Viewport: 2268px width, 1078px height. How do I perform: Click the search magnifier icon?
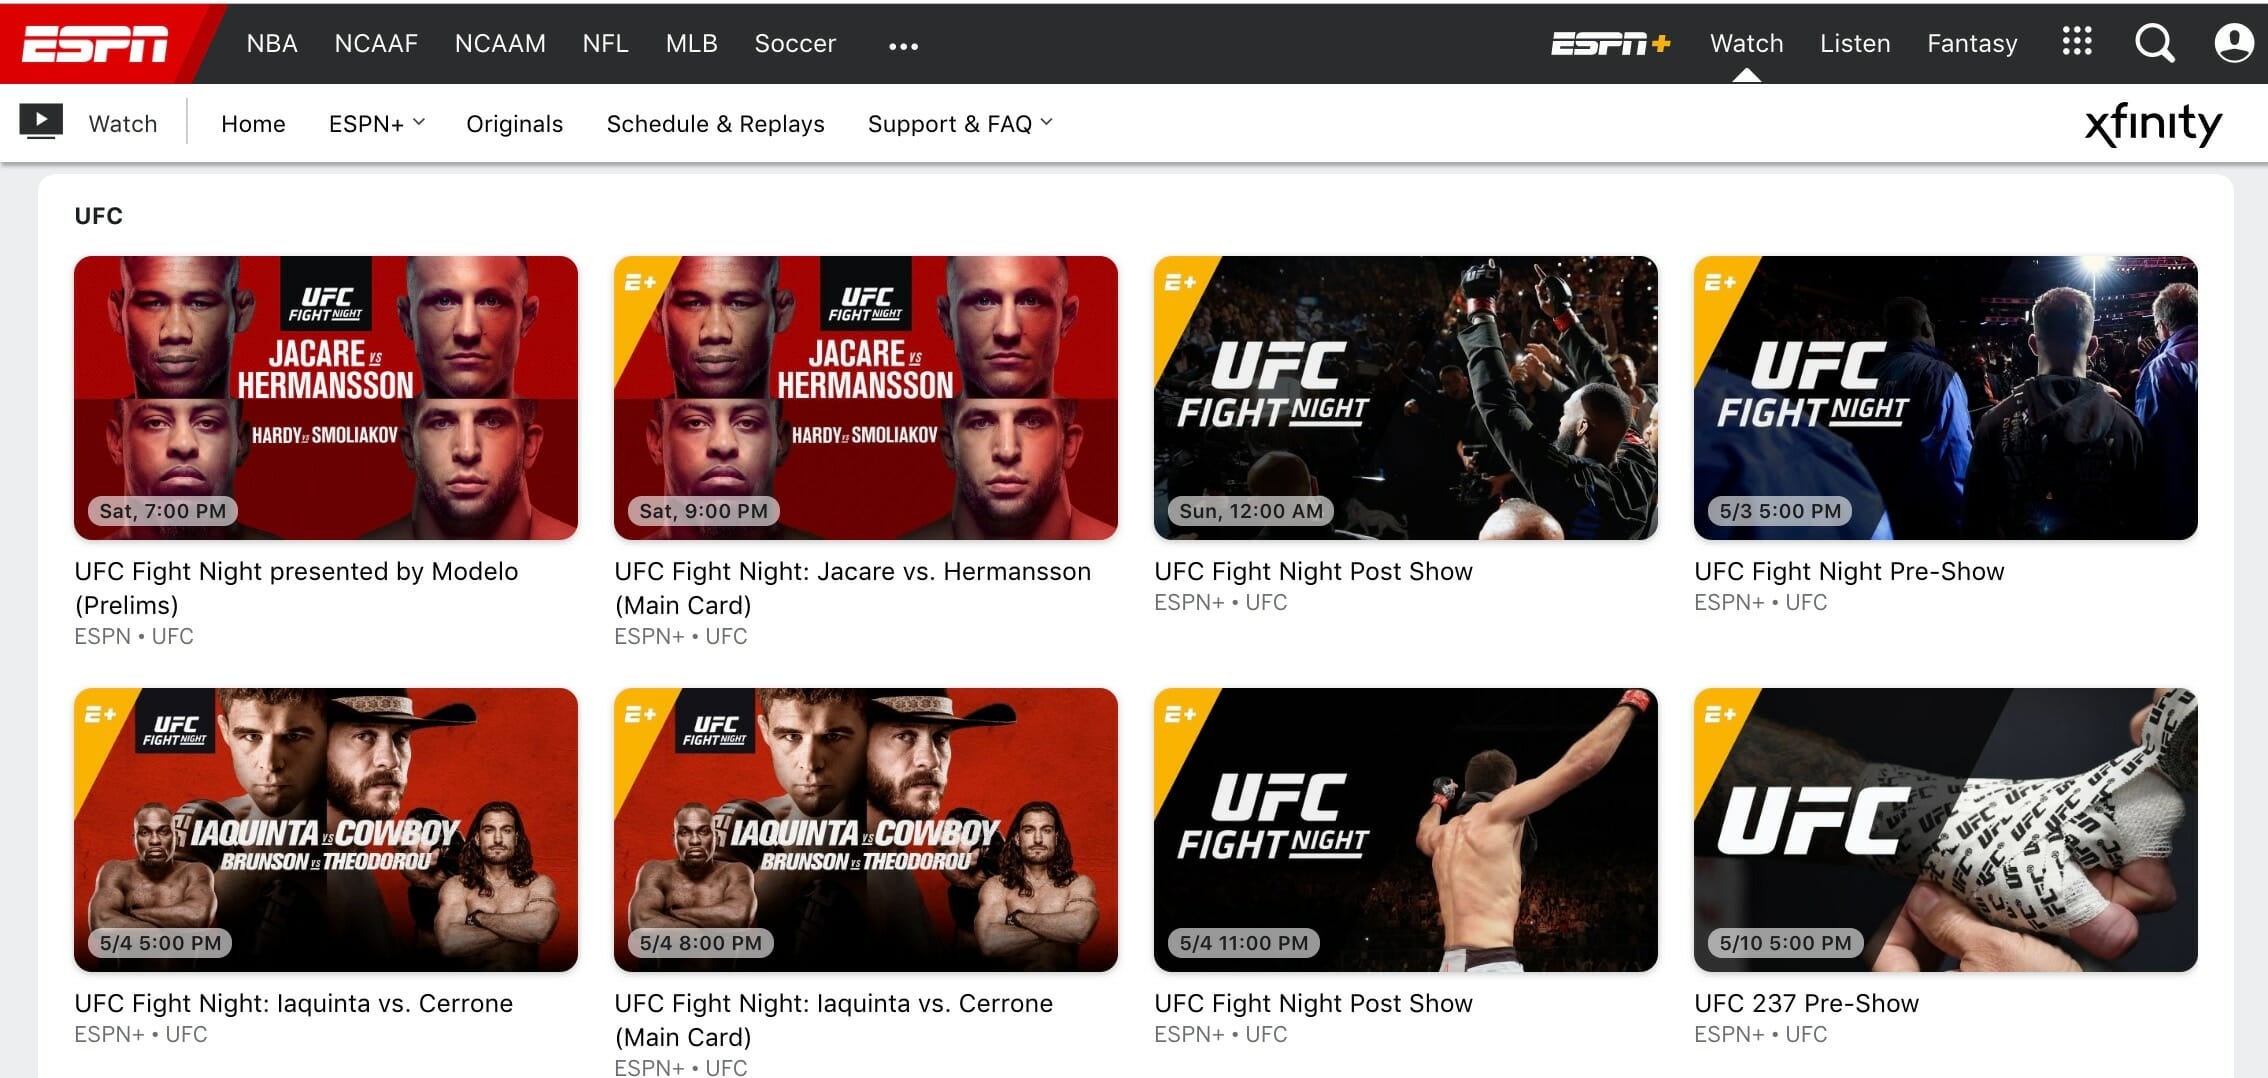tap(2154, 43)
